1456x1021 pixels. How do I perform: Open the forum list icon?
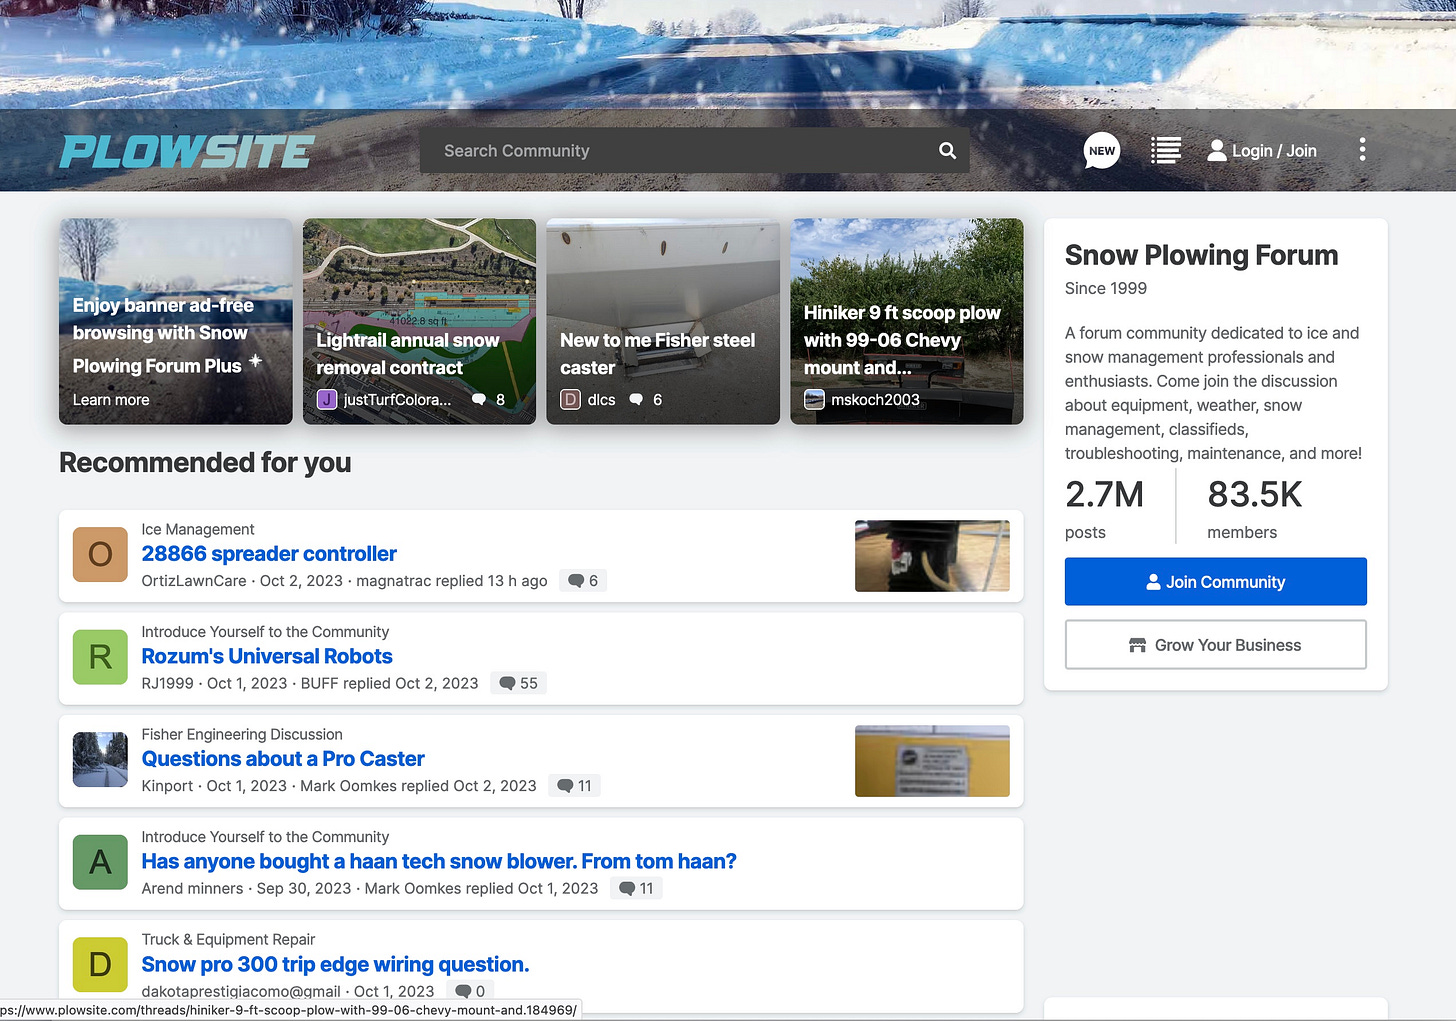tap(1165, 150)
